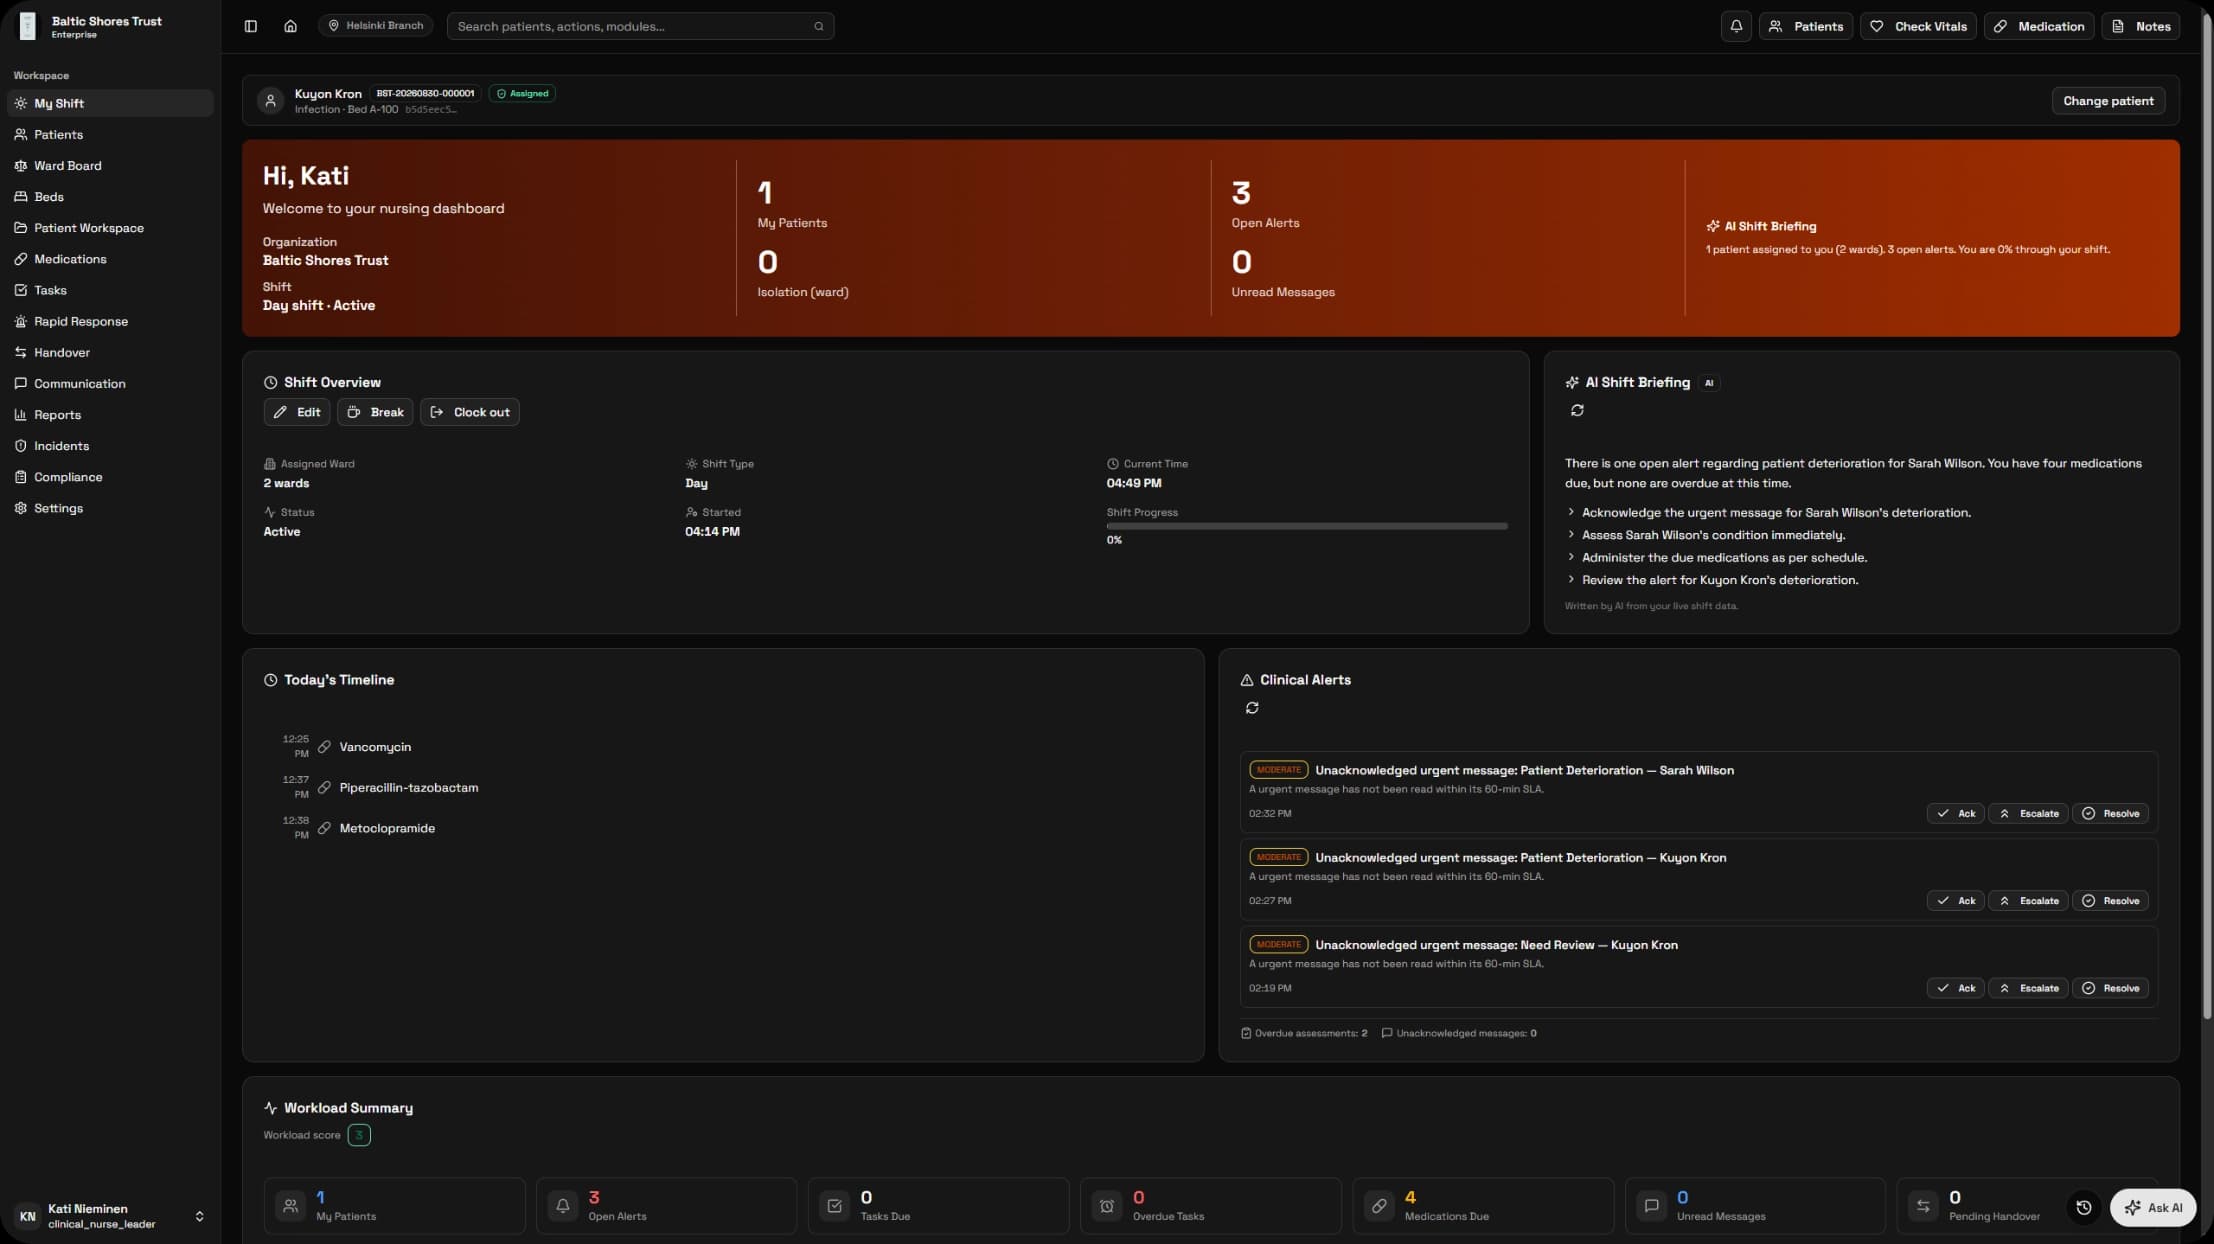
Task: Acknowledge the Sarah Wilson deterioration alert
Action: tap(1956, 814)
